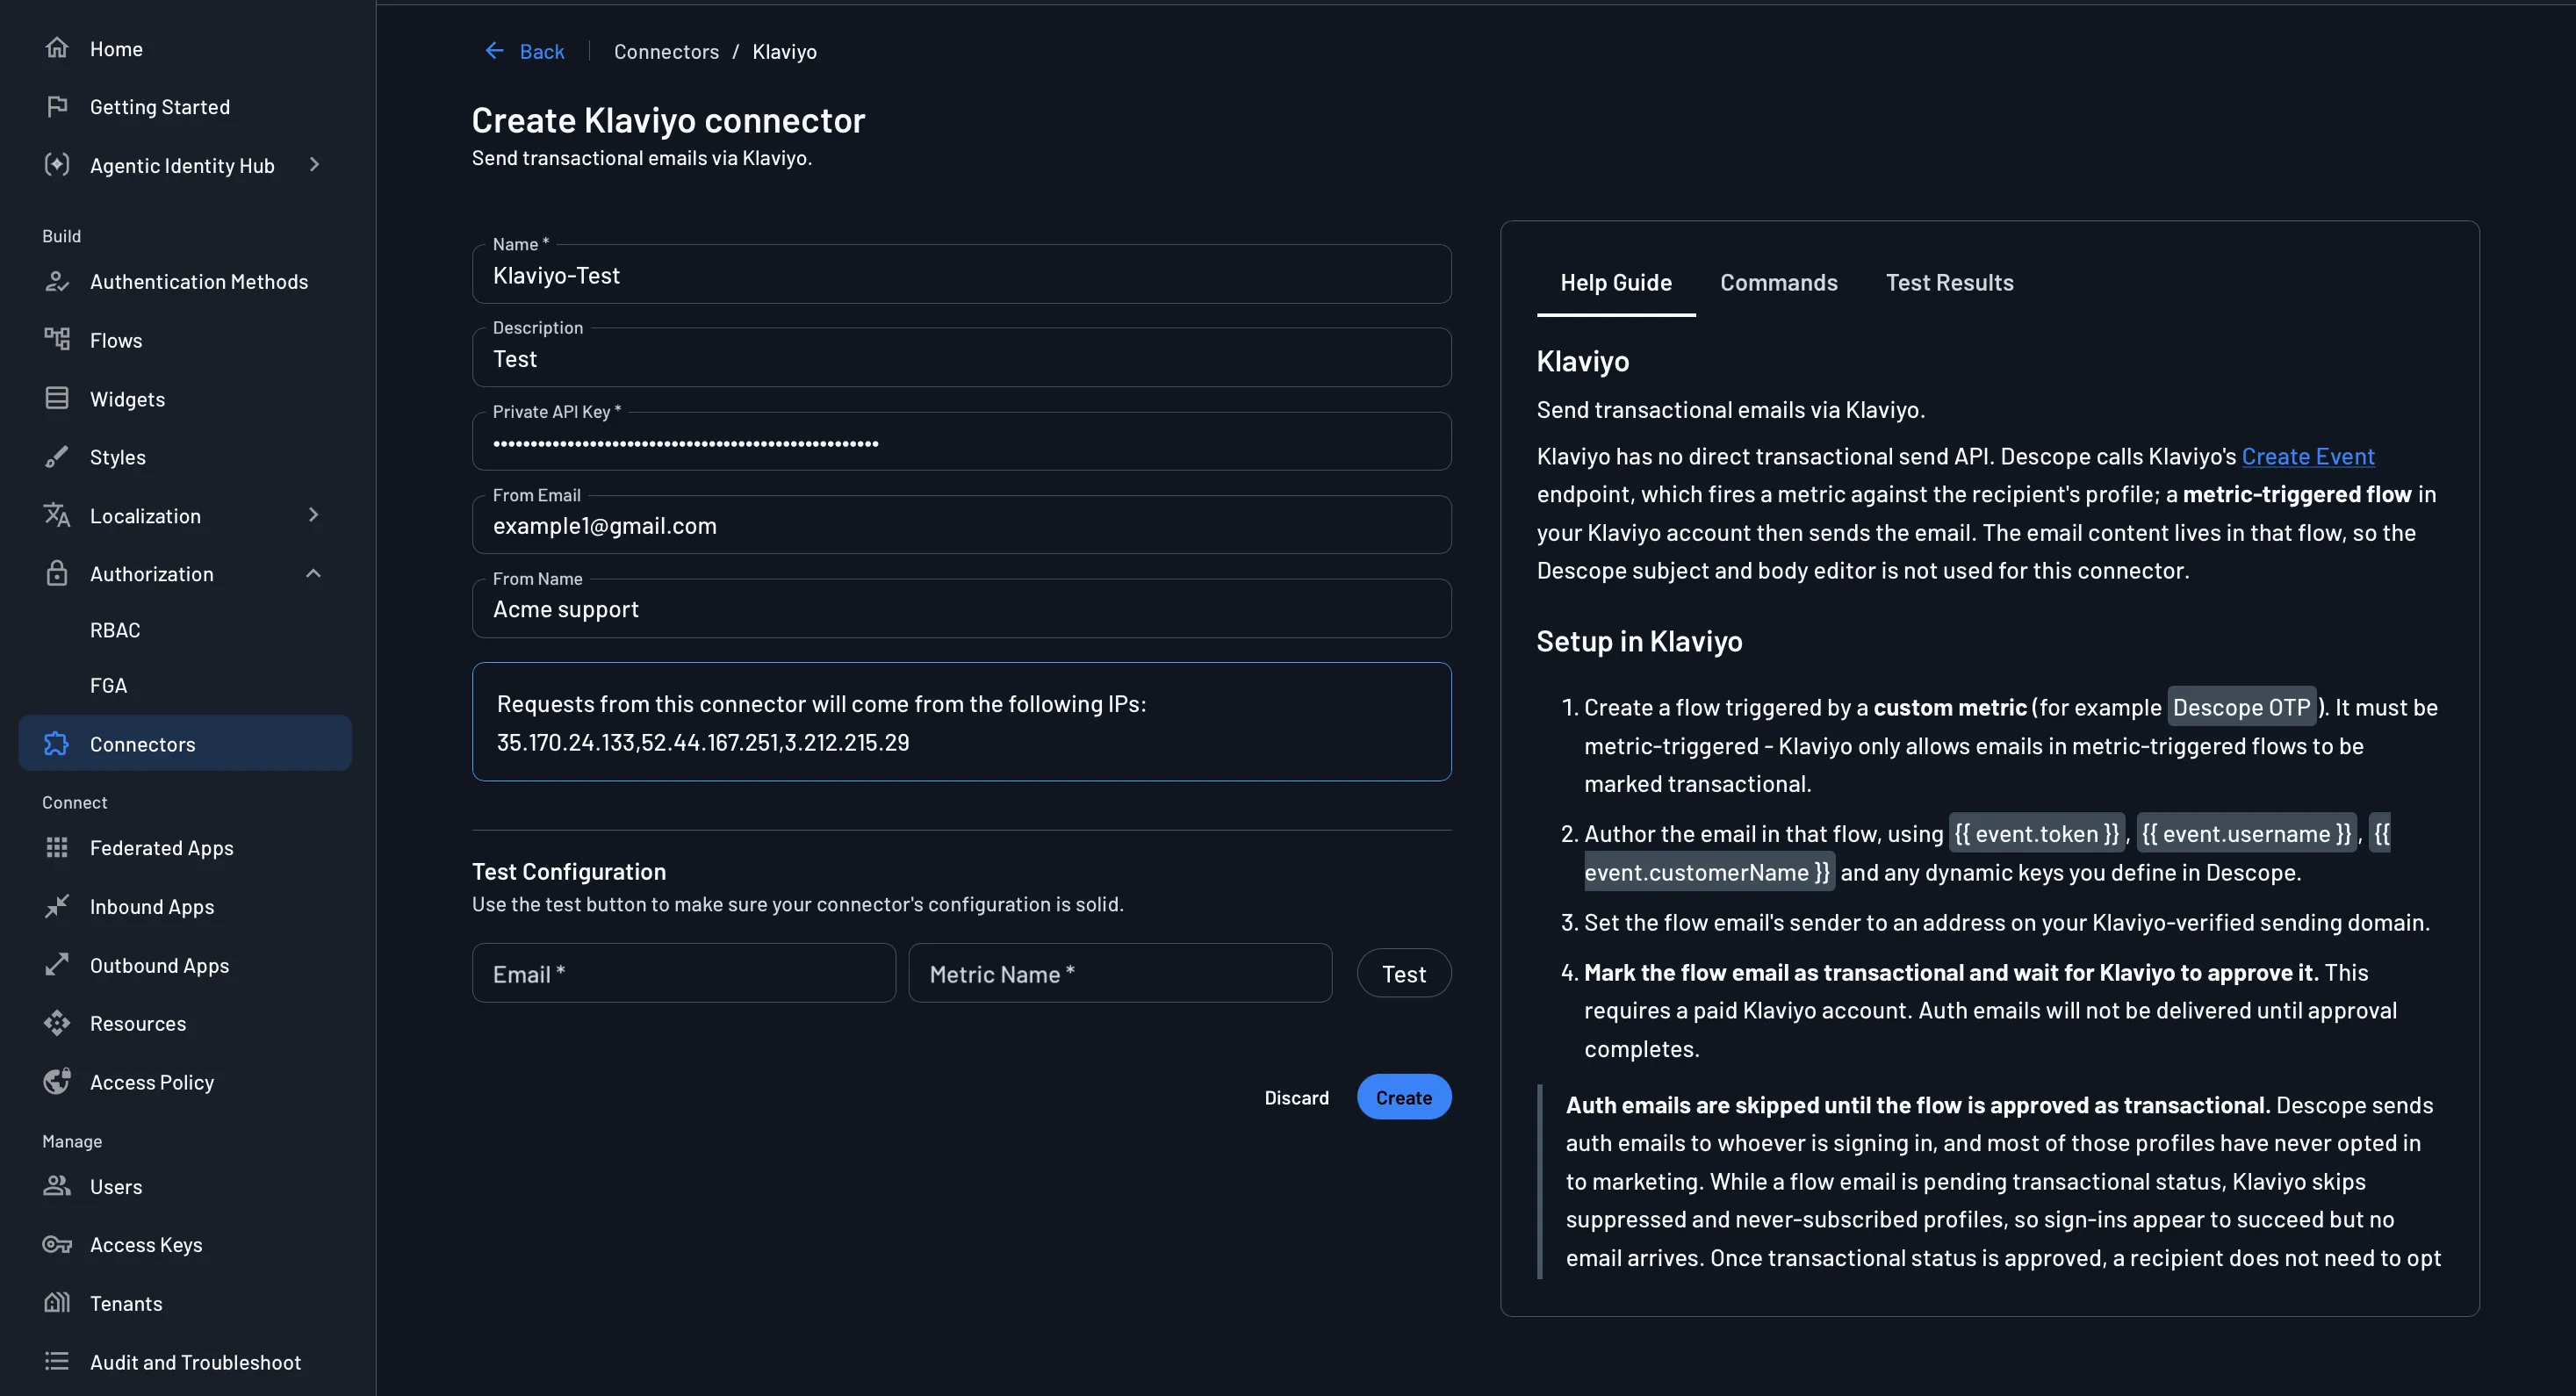The image size is (2576, 1396).
Task: Click the Localization translate icon
Action: (57, 515)
